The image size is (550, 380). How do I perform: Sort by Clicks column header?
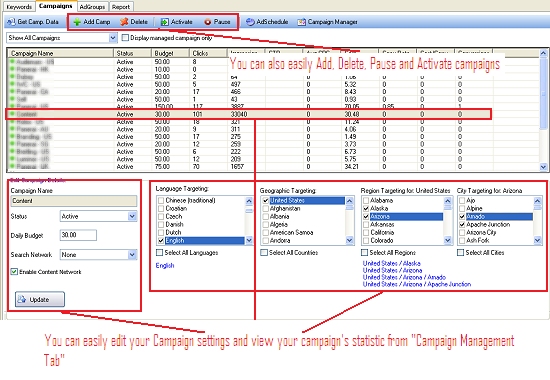click(208, 53)
